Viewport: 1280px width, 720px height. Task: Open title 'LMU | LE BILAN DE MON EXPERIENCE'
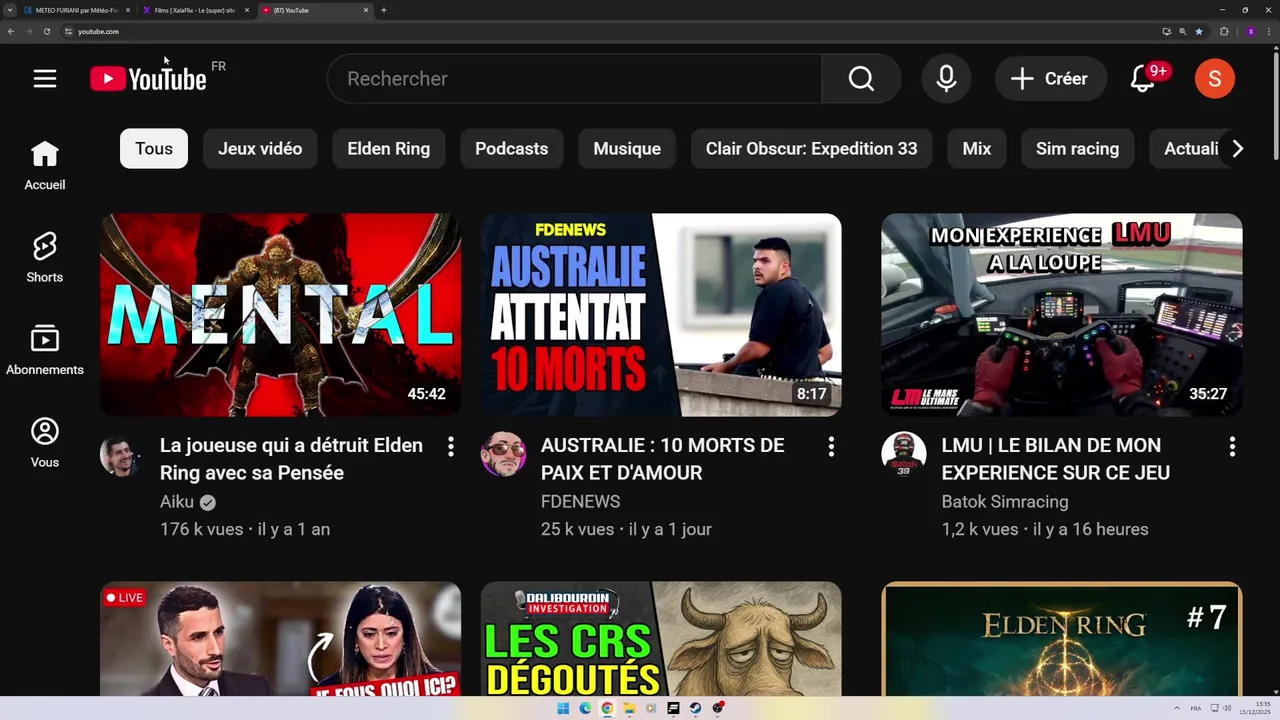pos(1055,459)
